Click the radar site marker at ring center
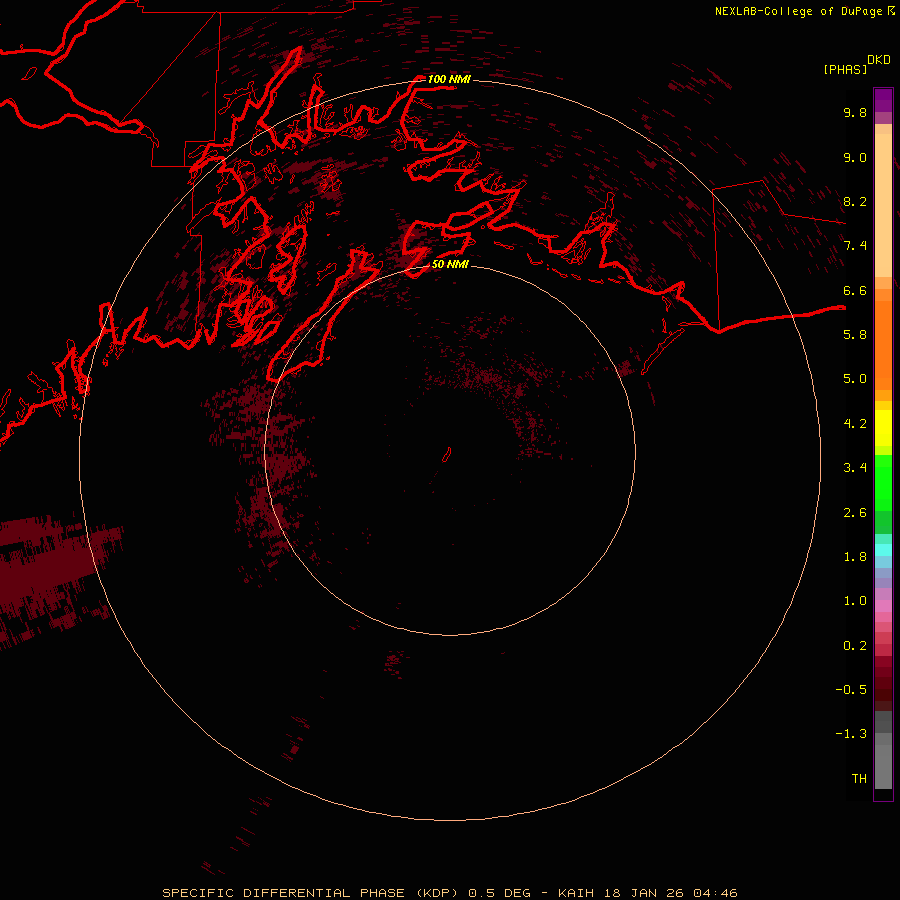Image resolution: width=900 pixels, height=900 pixels. (x=447, y=455)
